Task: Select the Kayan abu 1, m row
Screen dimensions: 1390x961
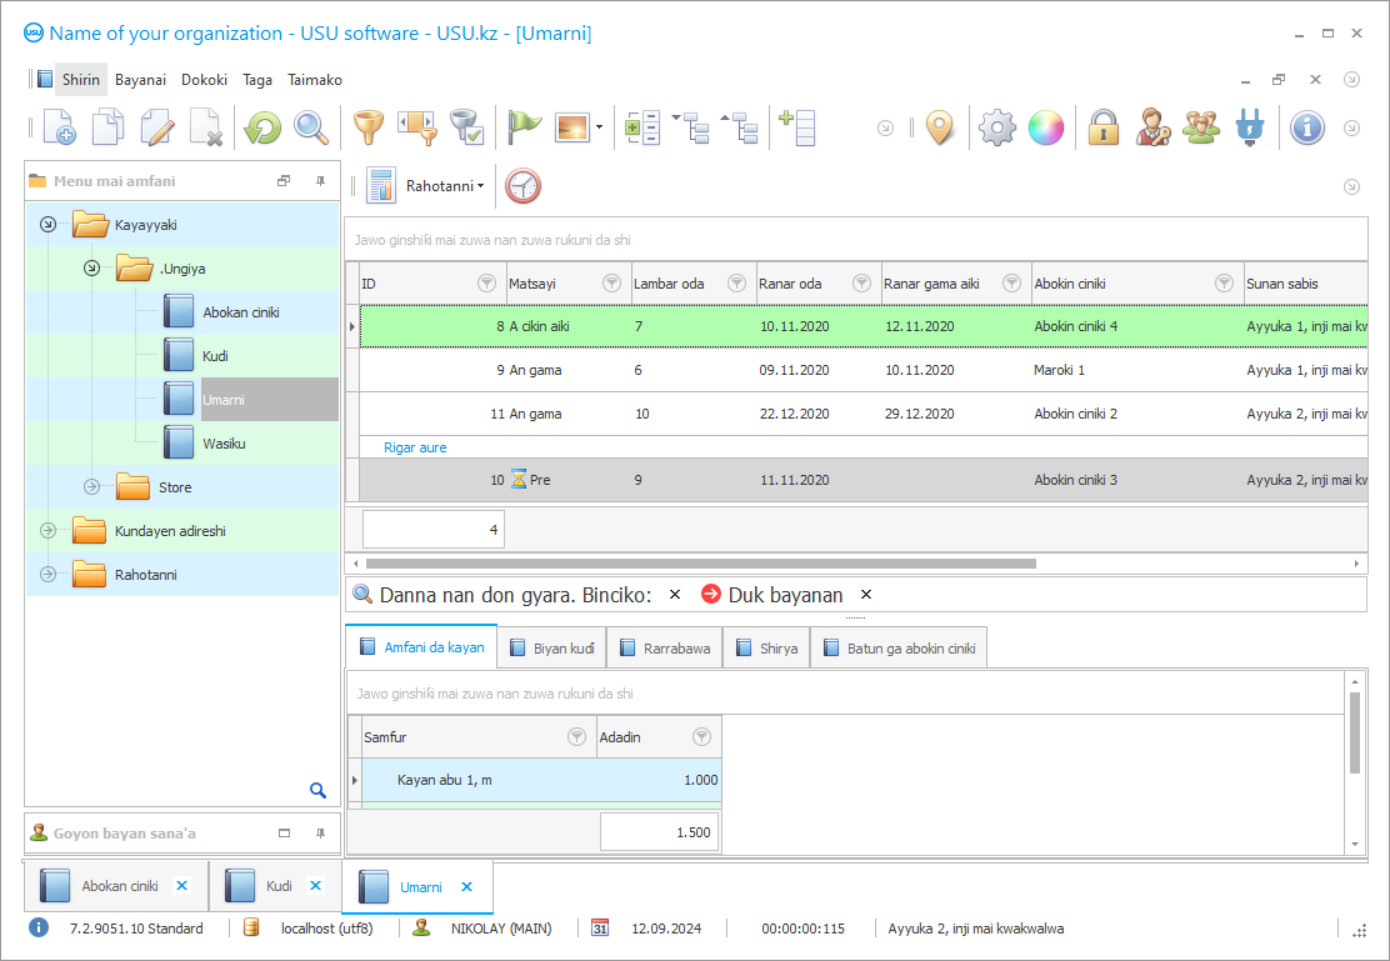Action: pos(541,780)
